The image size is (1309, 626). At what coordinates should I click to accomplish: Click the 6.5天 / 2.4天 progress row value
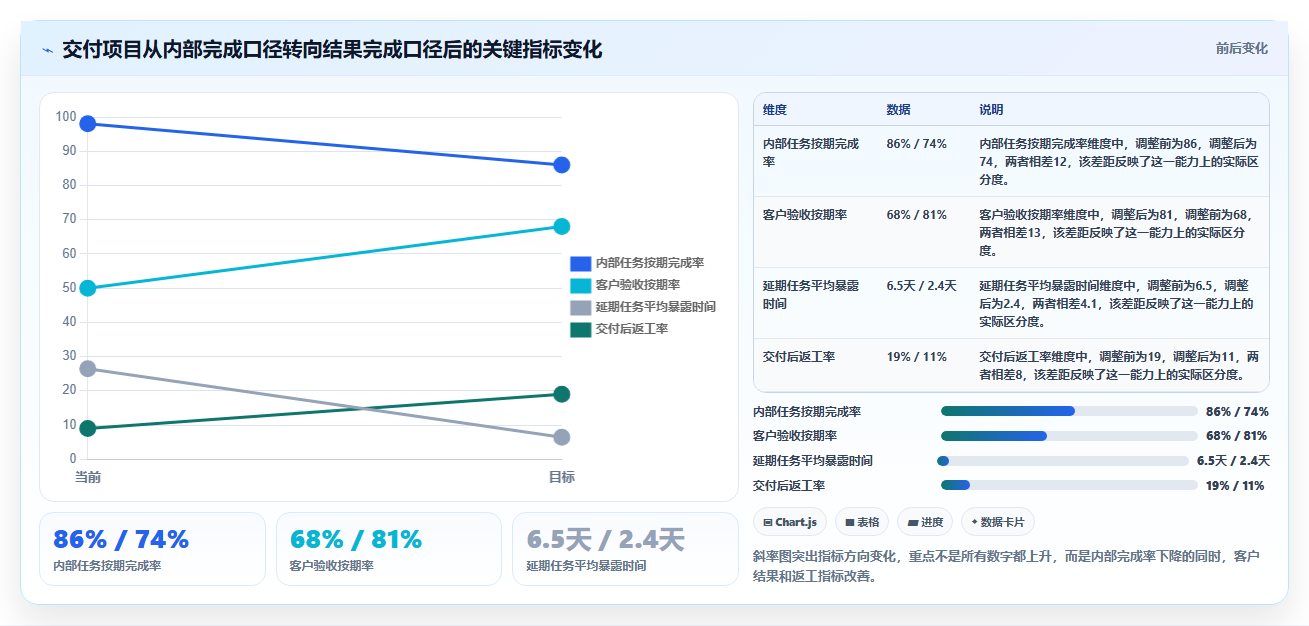1233,461
